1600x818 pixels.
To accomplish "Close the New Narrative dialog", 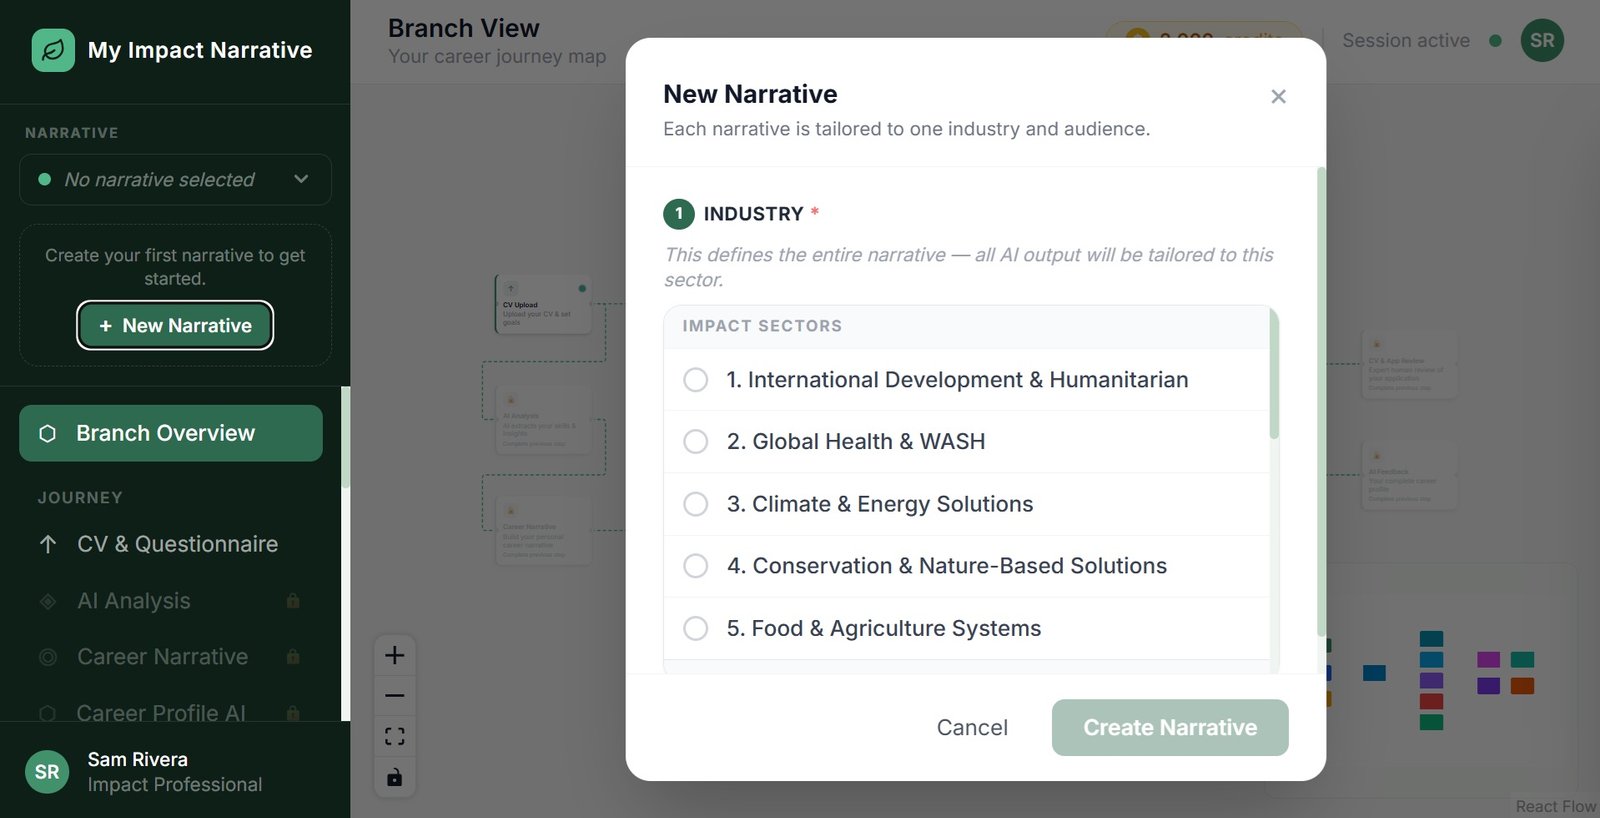I will click(x=1278, y=97).
